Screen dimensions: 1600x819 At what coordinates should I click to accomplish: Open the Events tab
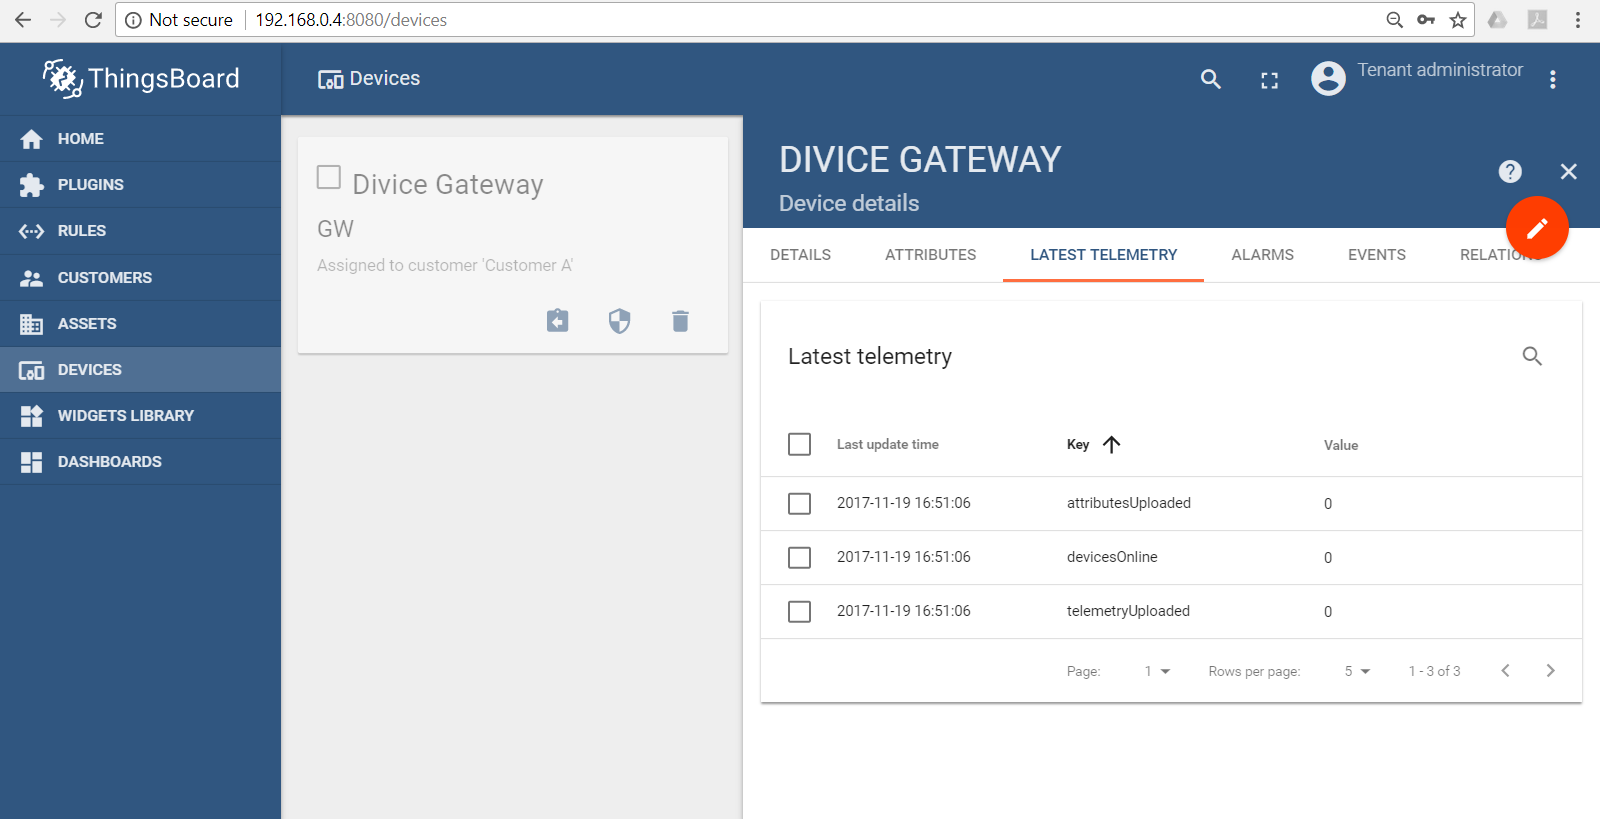point(1376,255)
